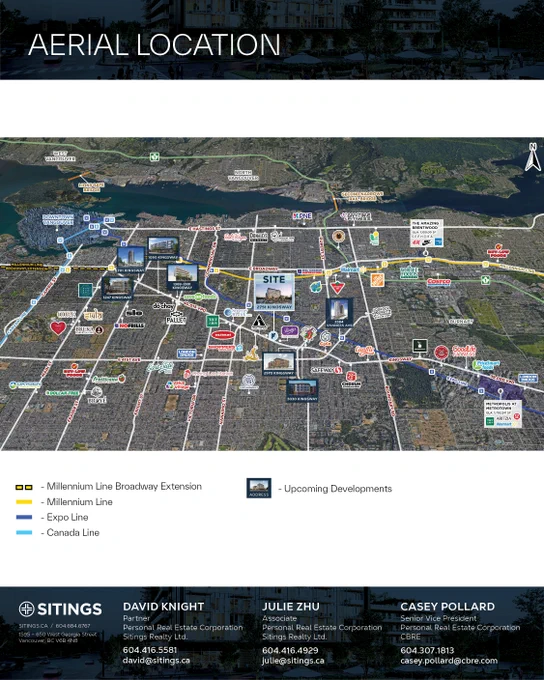The width and height of the screenshot is (544, 680).
Task: Click the Second Narrows bridge label
Action: click(x=363, y=196)
